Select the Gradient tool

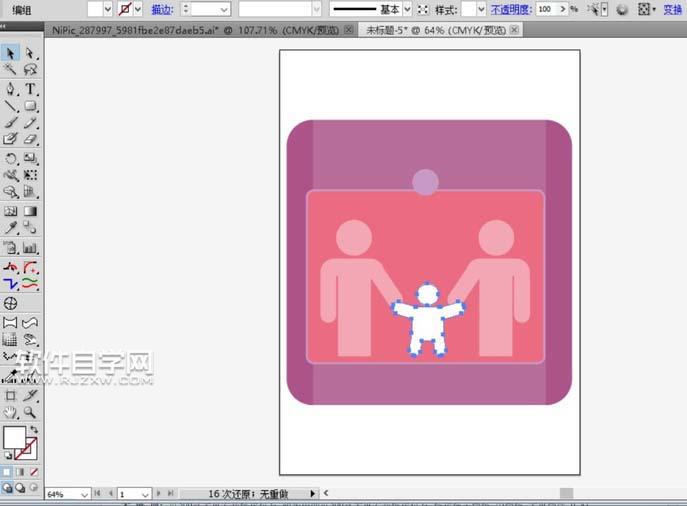click(30, 211)
